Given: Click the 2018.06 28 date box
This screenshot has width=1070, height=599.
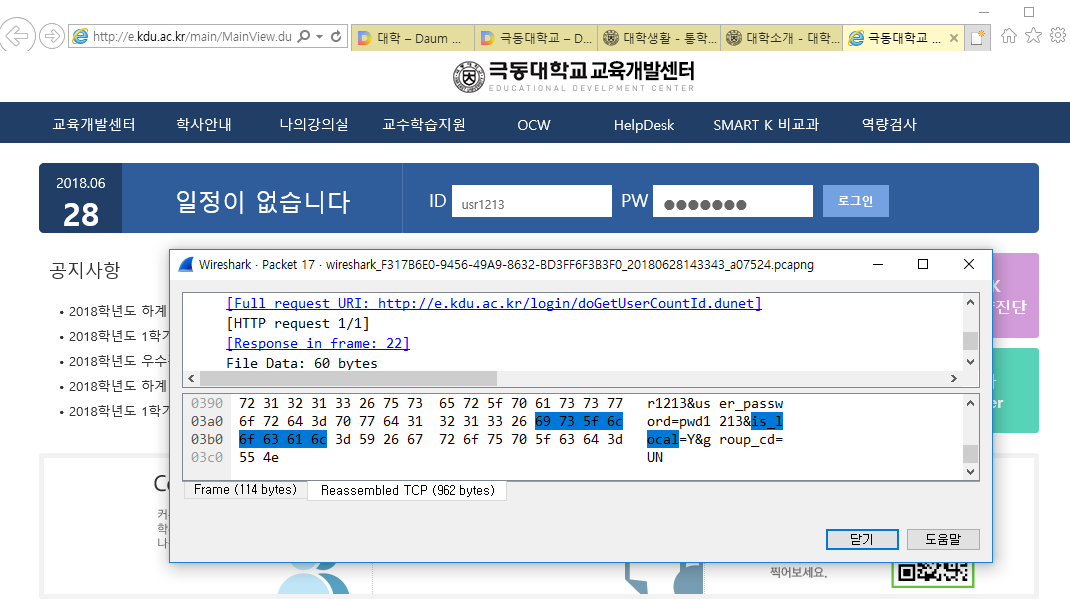Looking at the screenshot, I should [x=81, y=199].
